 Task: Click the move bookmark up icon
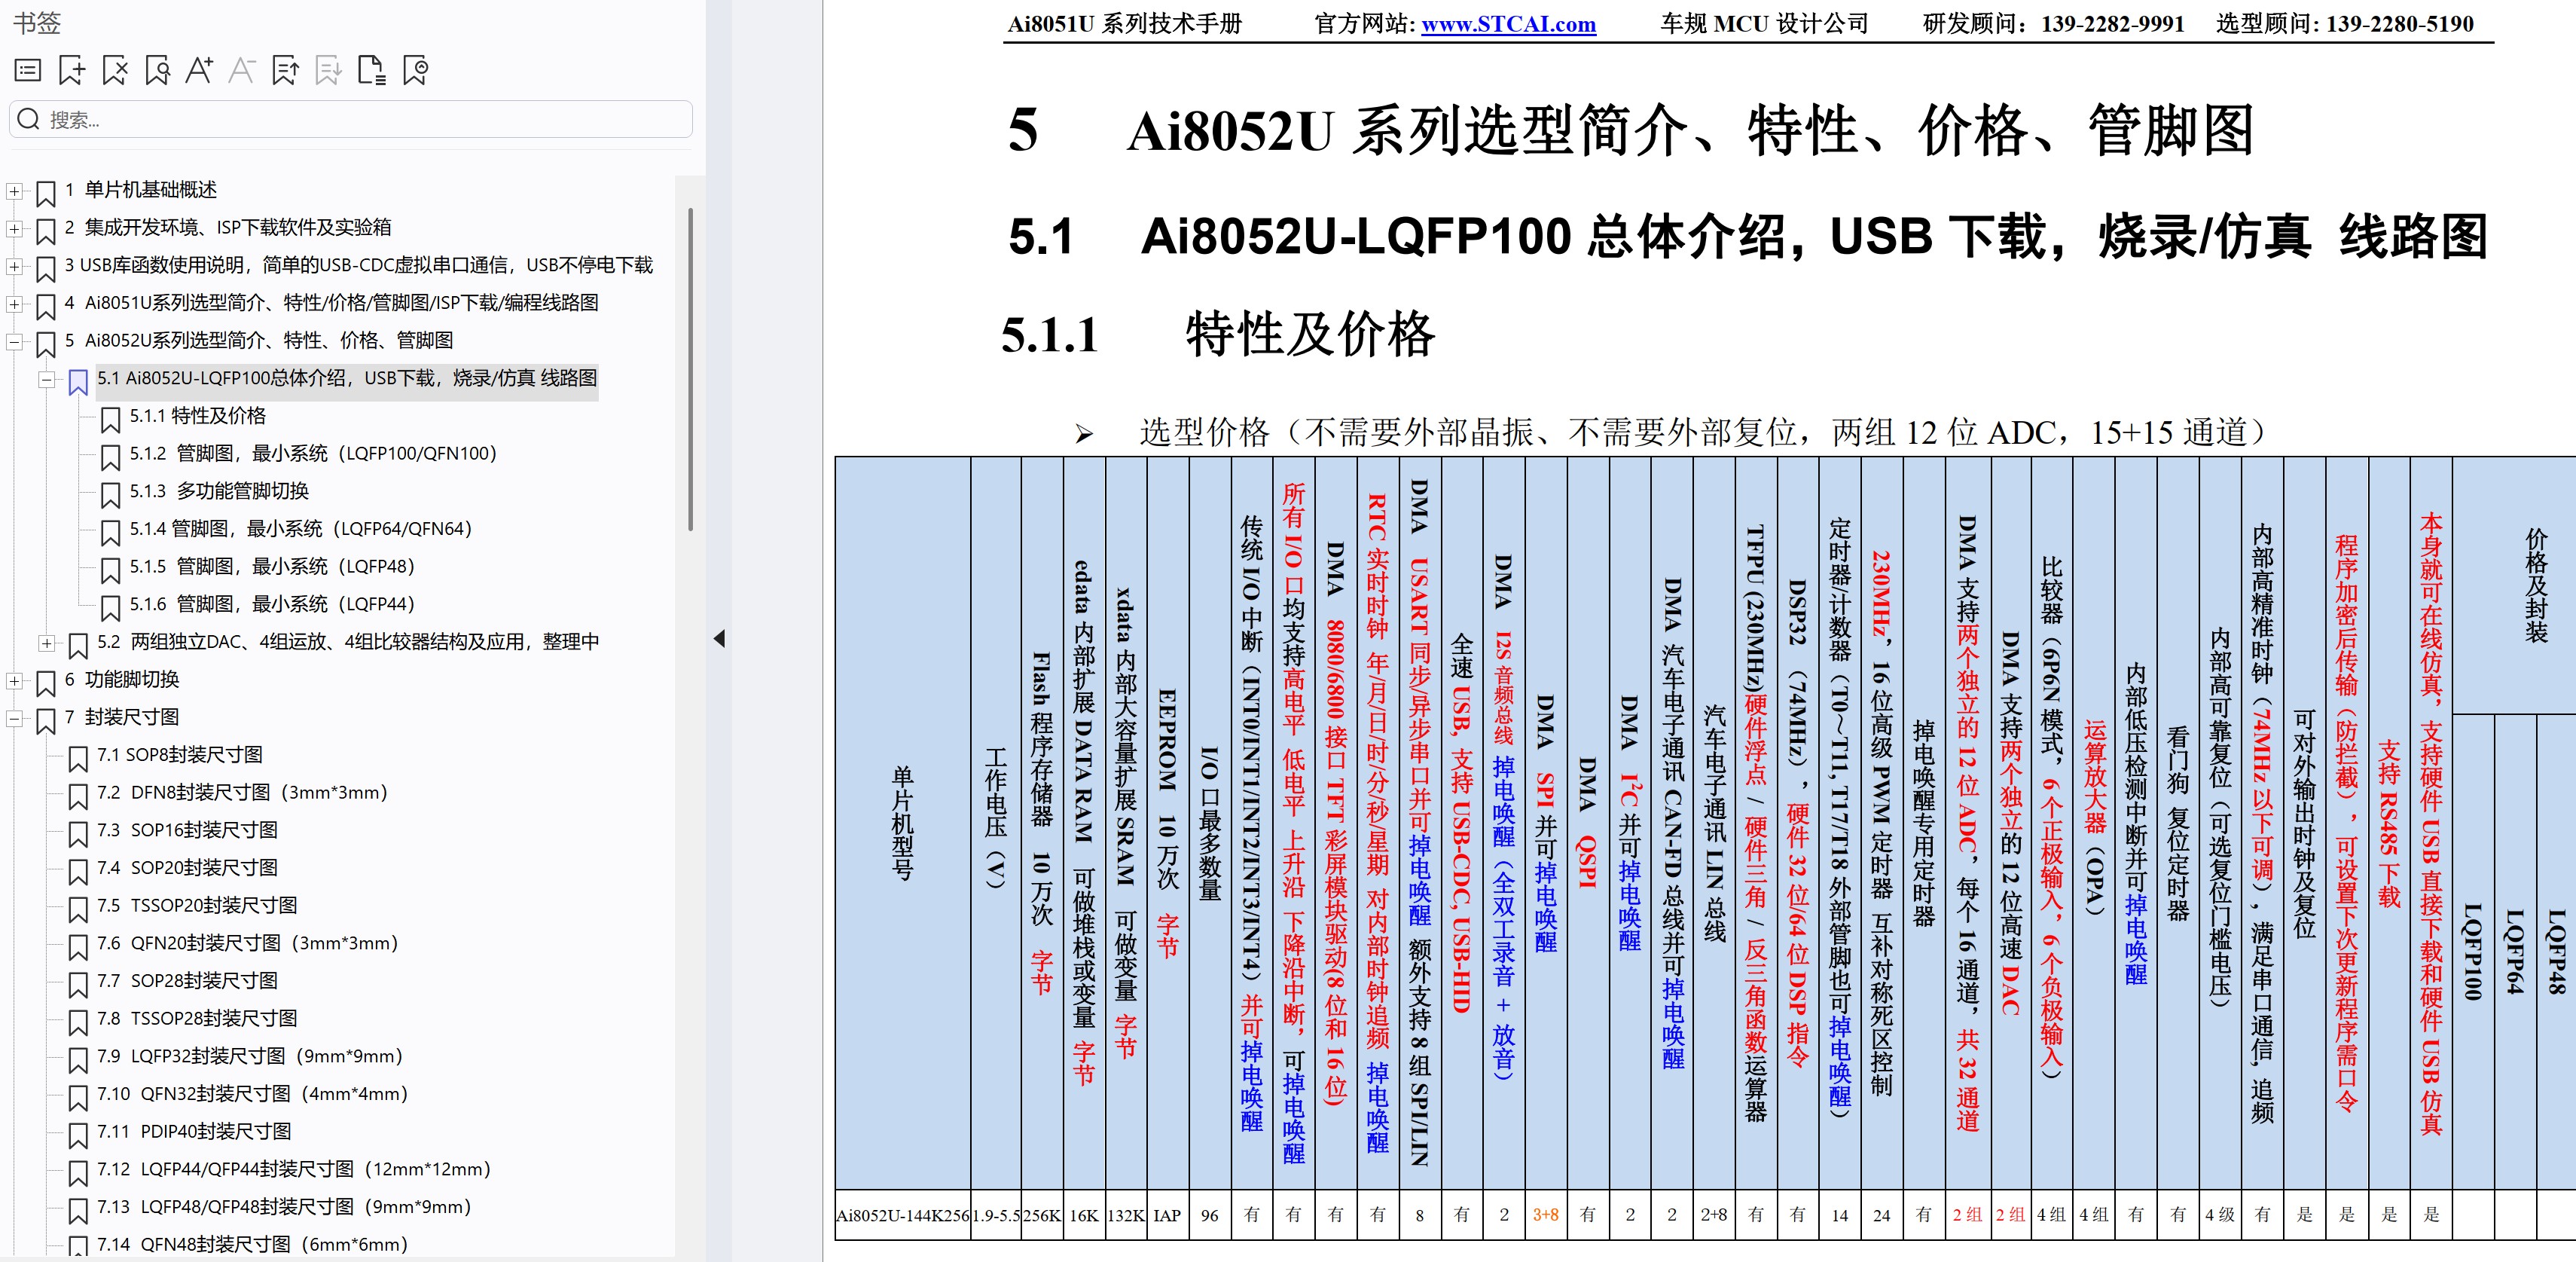286,70
